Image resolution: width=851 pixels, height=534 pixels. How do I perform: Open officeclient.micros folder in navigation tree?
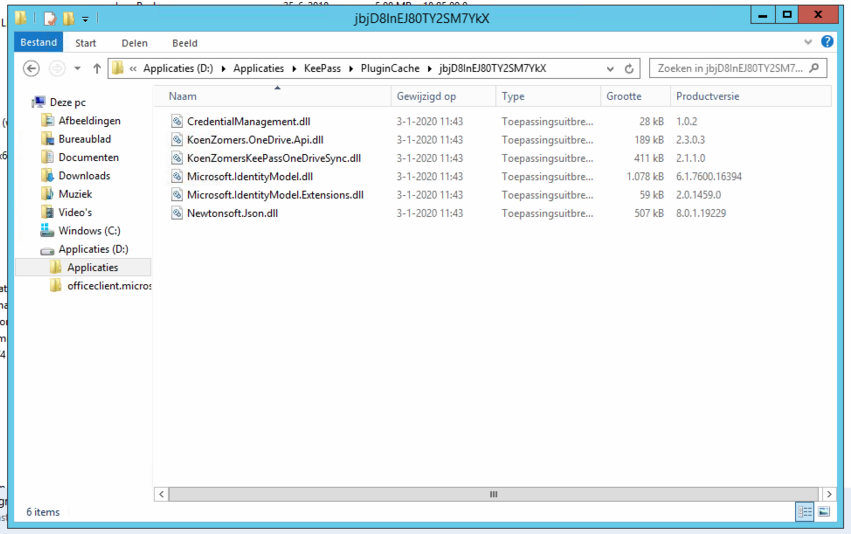[109, 285]
